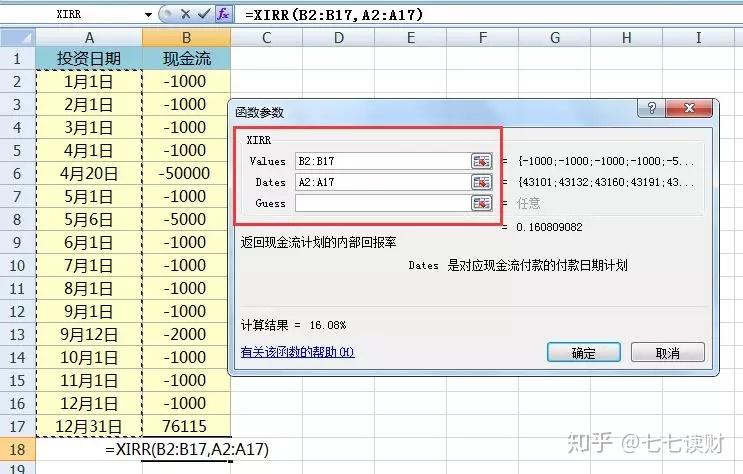The image size is (743, 474).
Task: Click cell with =XIRR formula in row 18
Action: (186, 449)
